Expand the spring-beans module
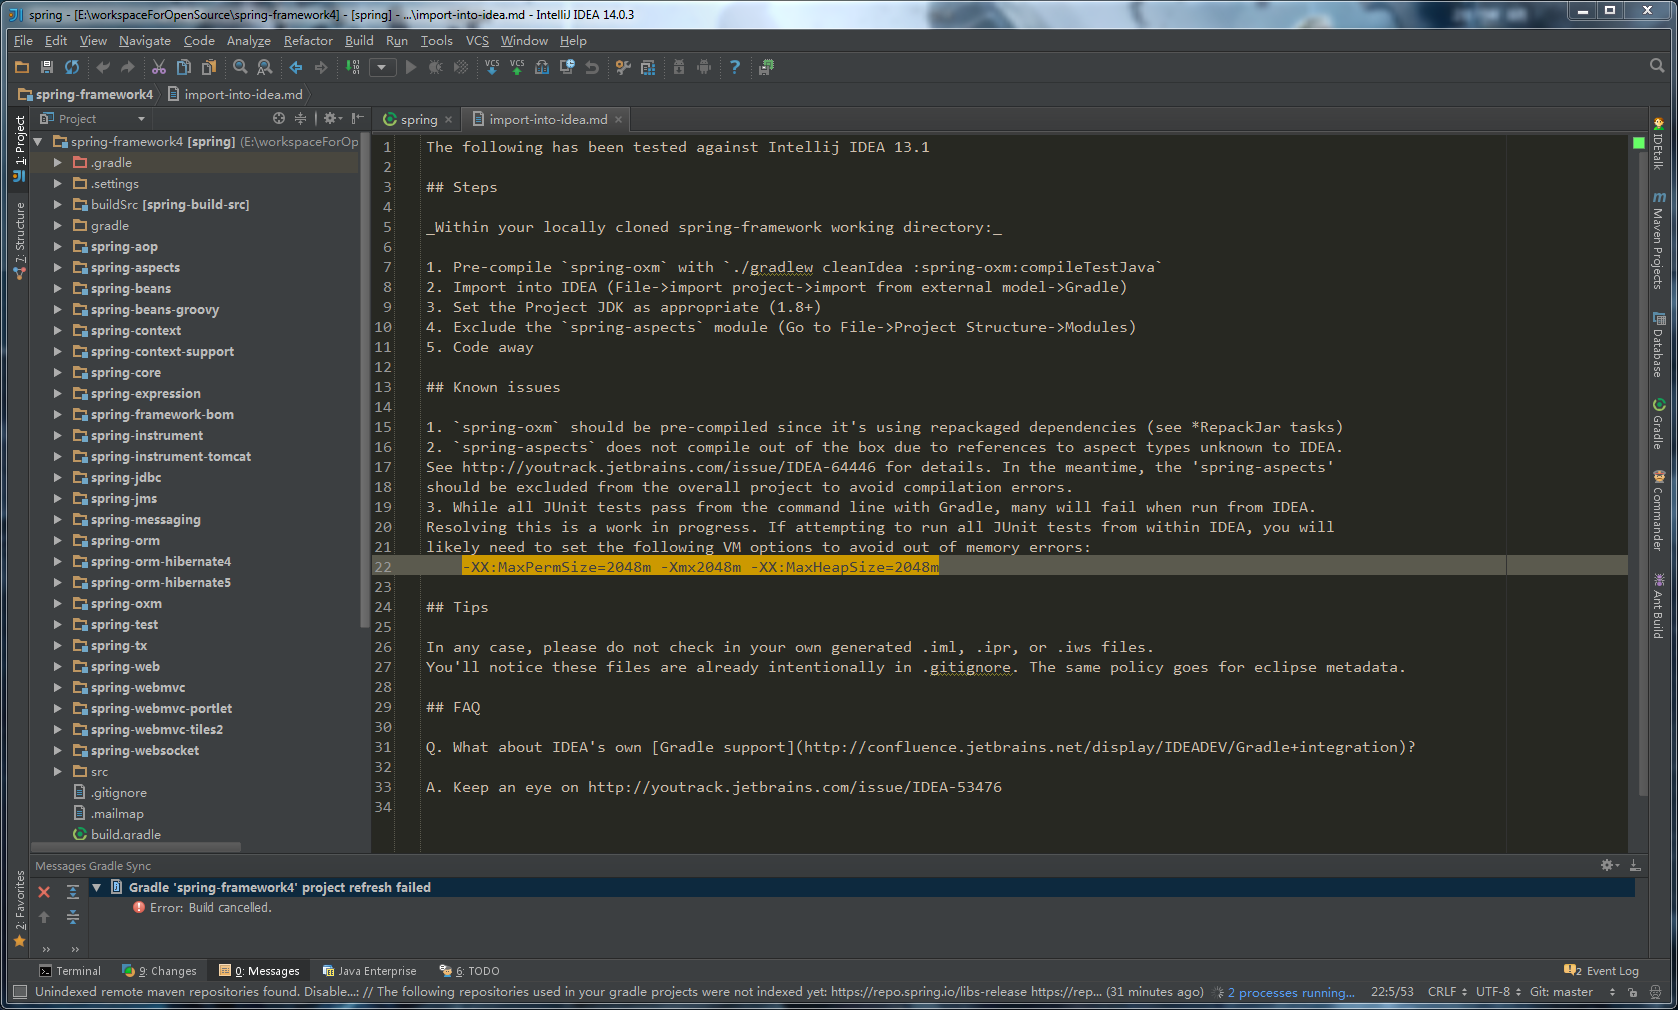The image size is (1678, 1010). click(x=58, y=289)
